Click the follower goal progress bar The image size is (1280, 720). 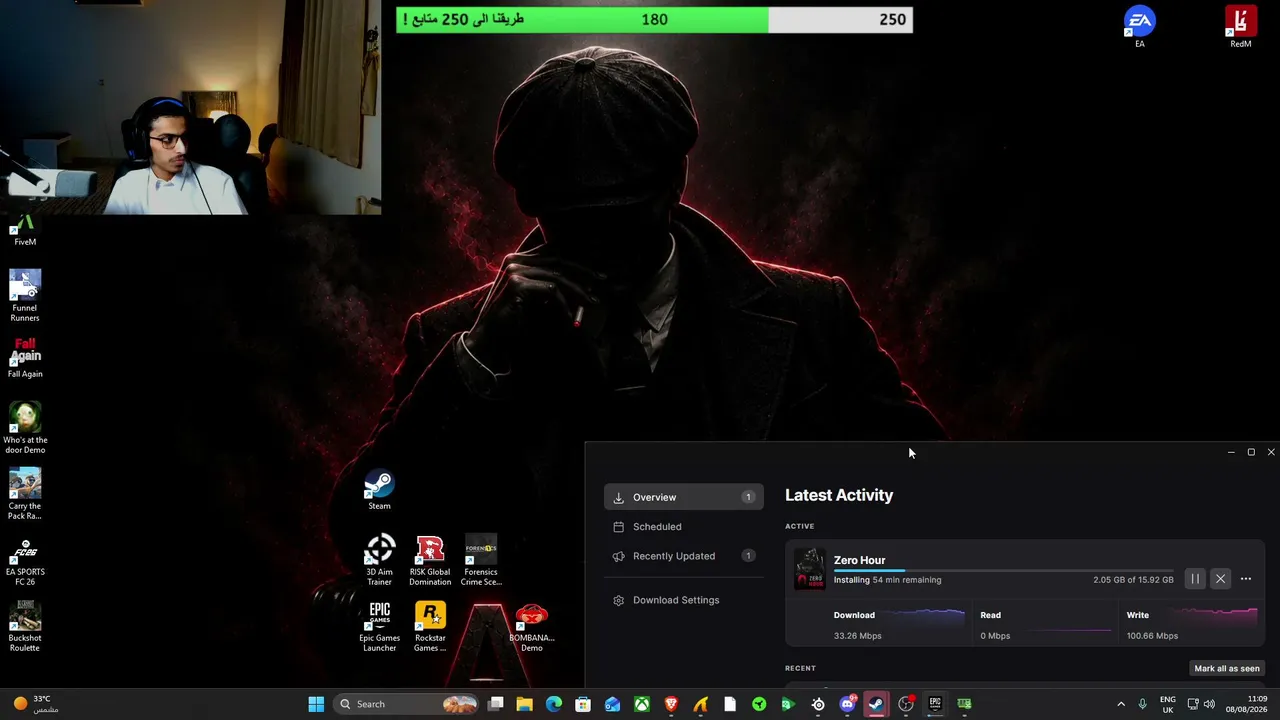point(654,20)
